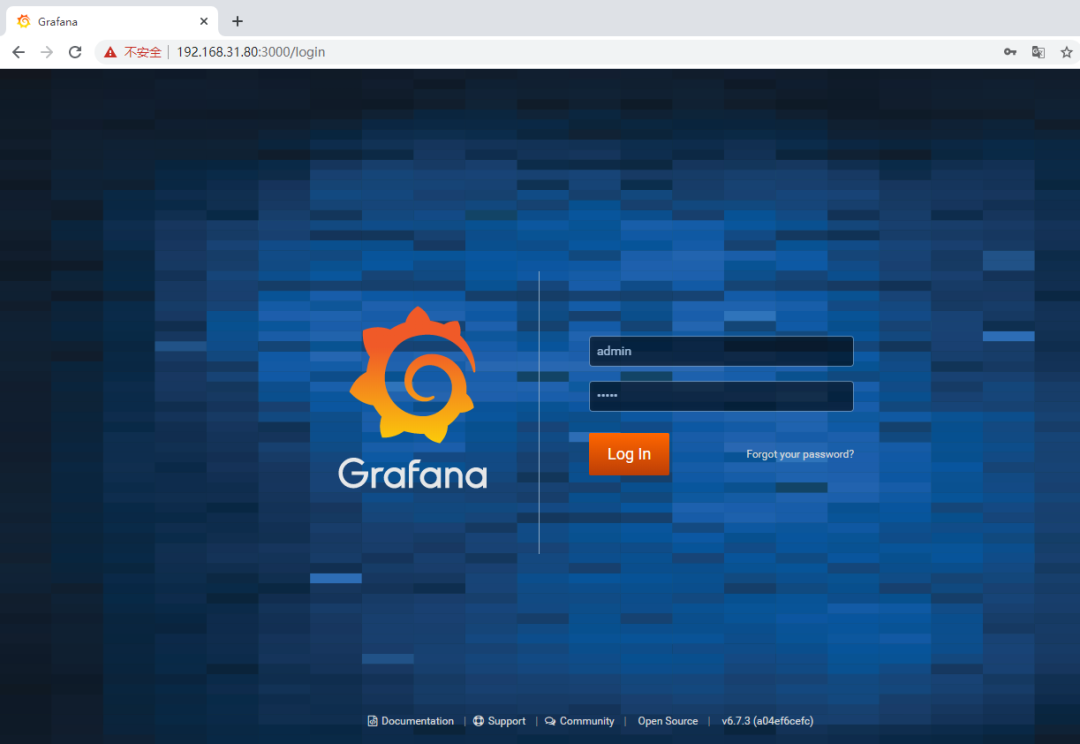This screenshot has width=1080, height=744.
Task: Open the Documentation footer link
Action: click(x=411, y=721)
